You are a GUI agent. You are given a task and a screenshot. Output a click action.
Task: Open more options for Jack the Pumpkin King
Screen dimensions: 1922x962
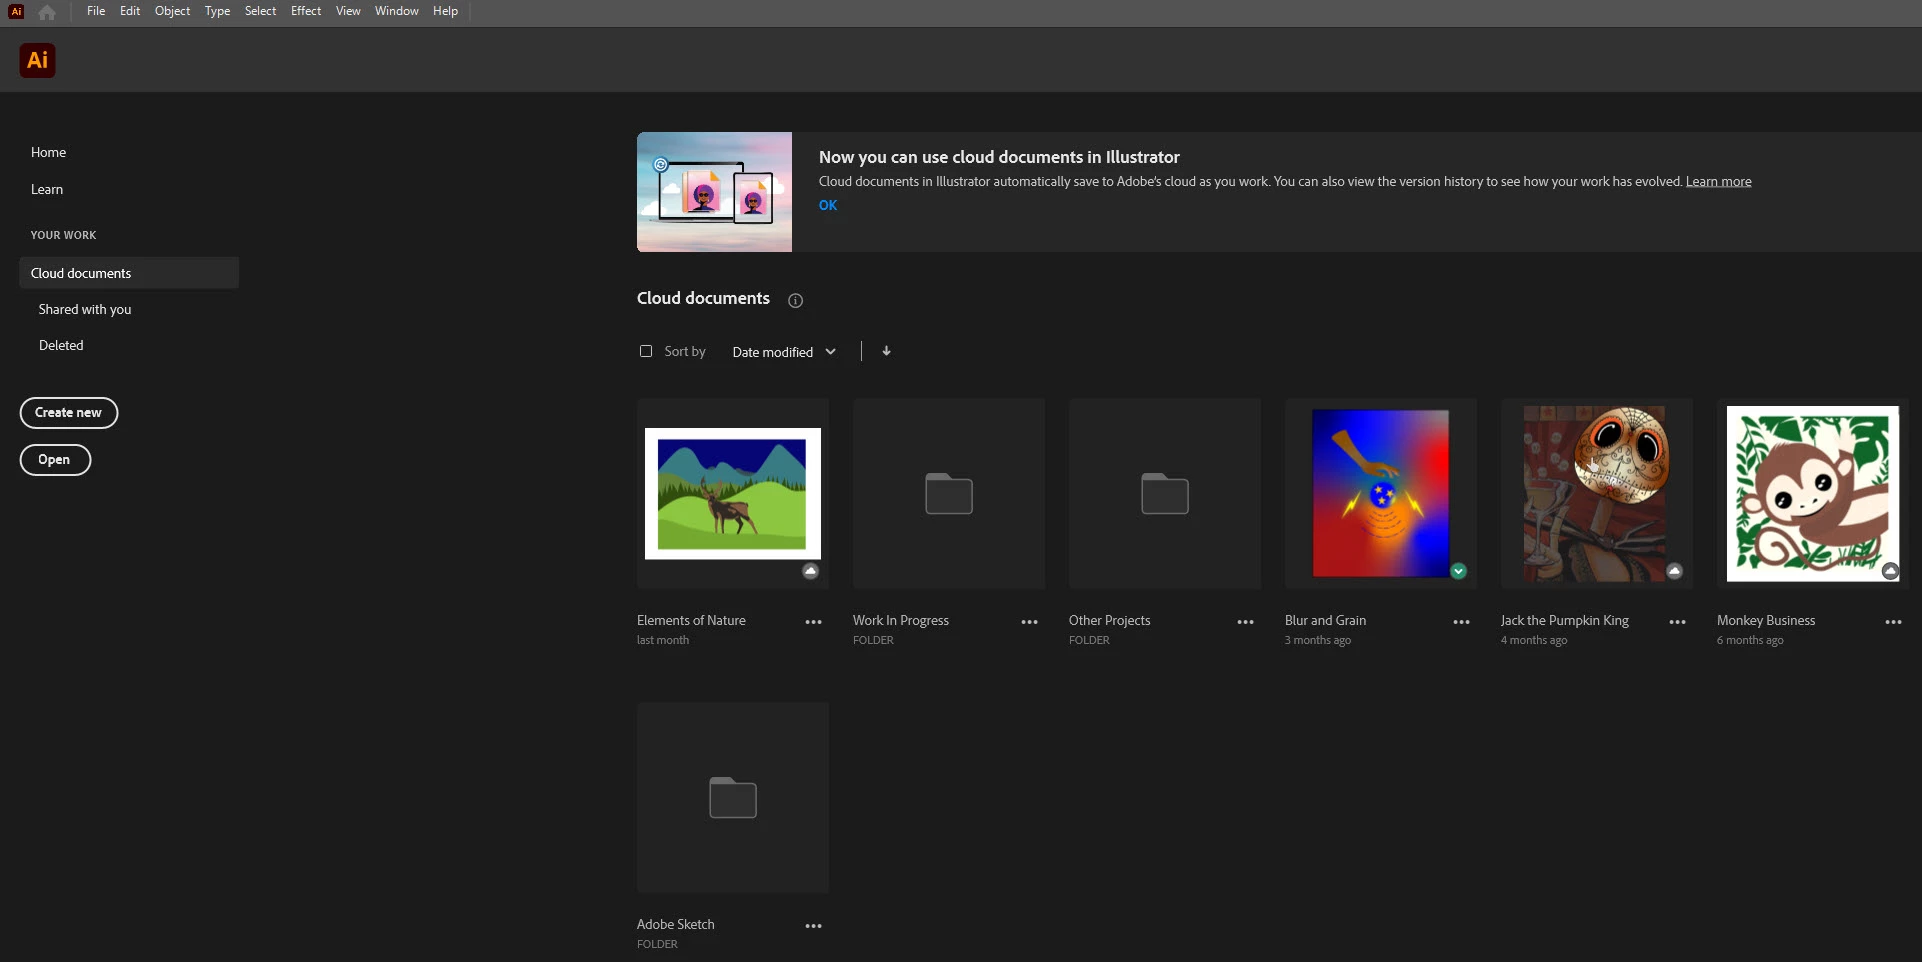1678,622
